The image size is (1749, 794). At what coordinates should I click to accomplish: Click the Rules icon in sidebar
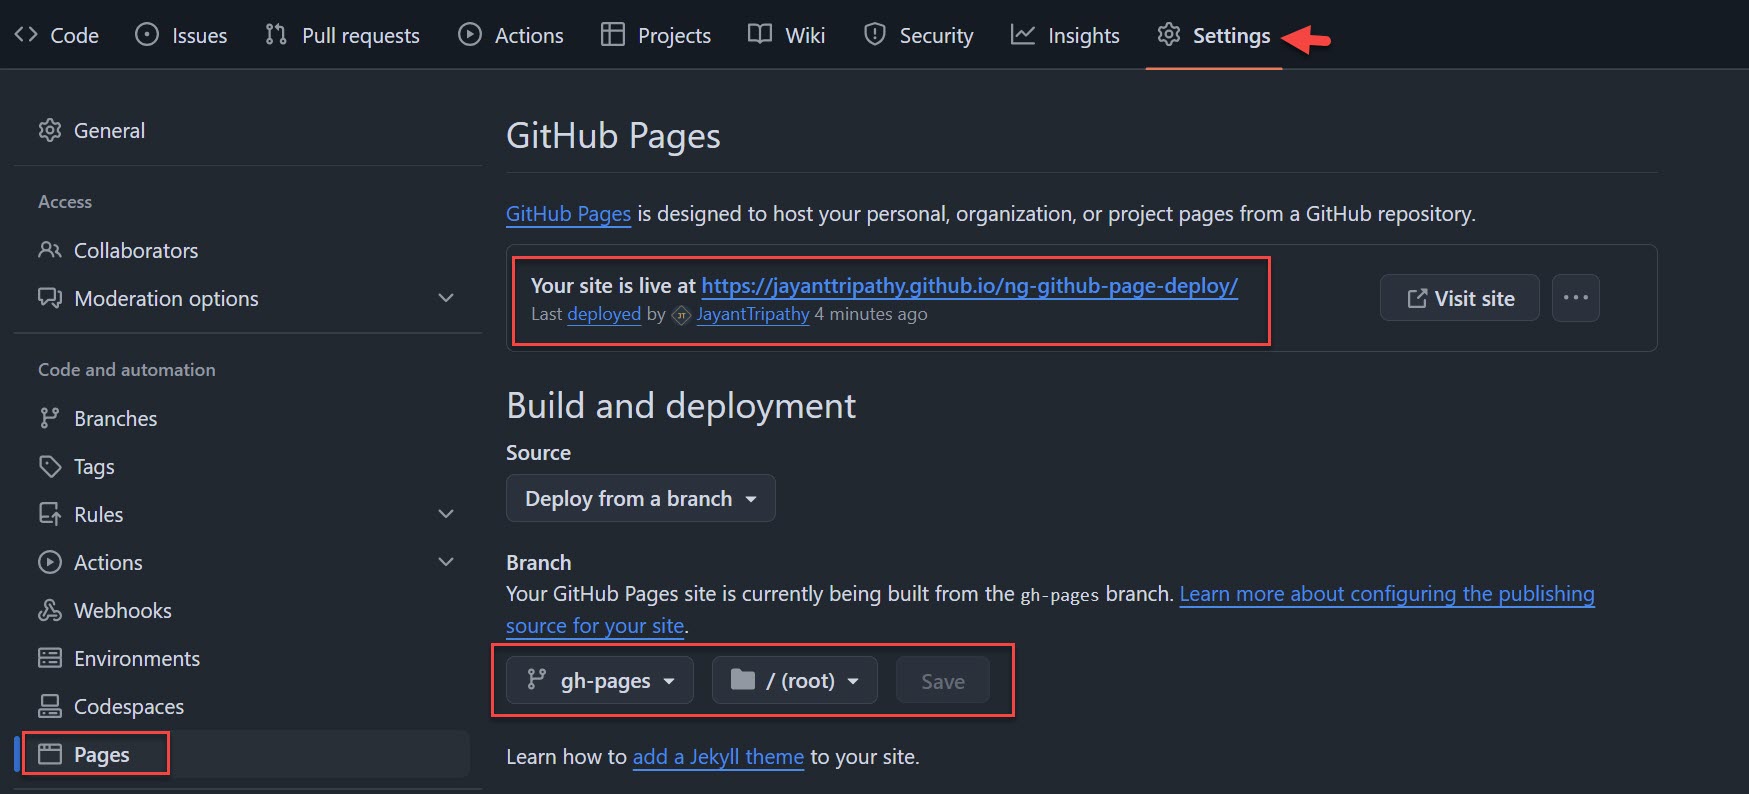coord(50,514)
